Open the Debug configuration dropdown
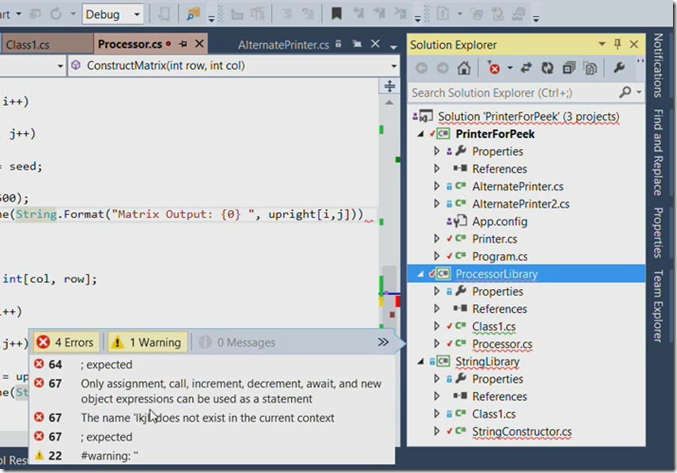The image size is (677, 473). 113,14
